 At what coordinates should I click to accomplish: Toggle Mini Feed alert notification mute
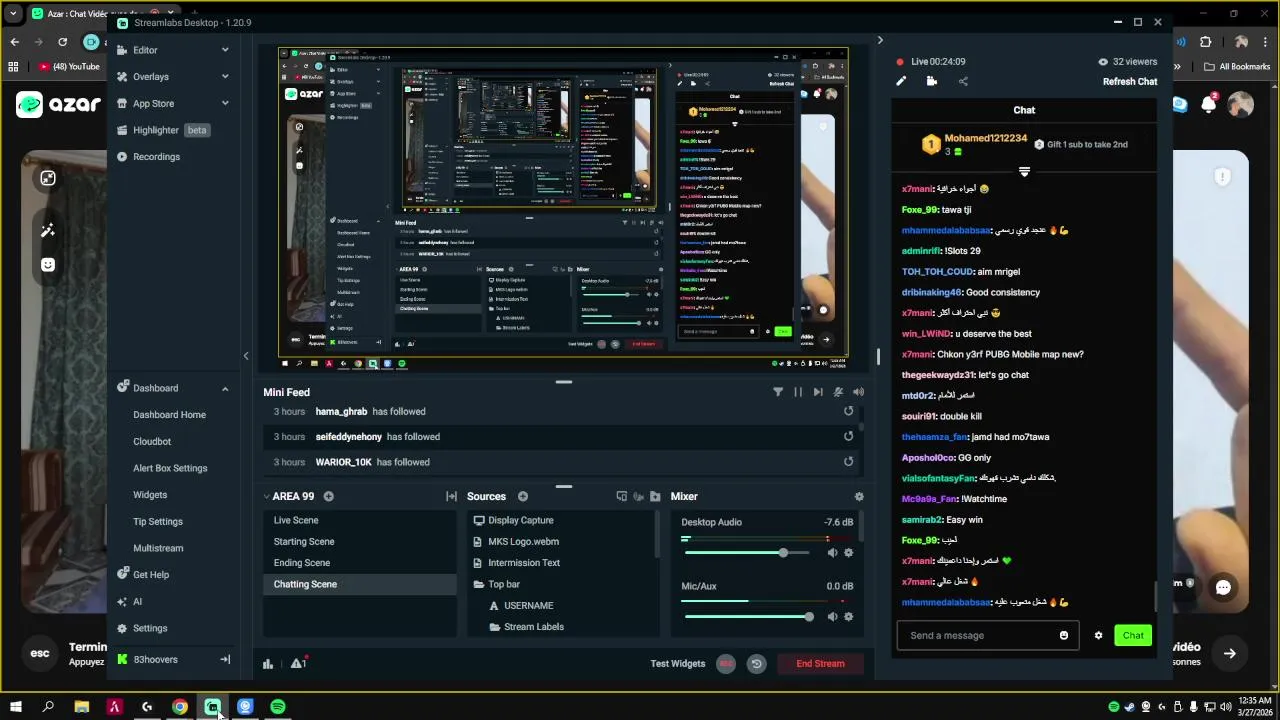[838, 392]
